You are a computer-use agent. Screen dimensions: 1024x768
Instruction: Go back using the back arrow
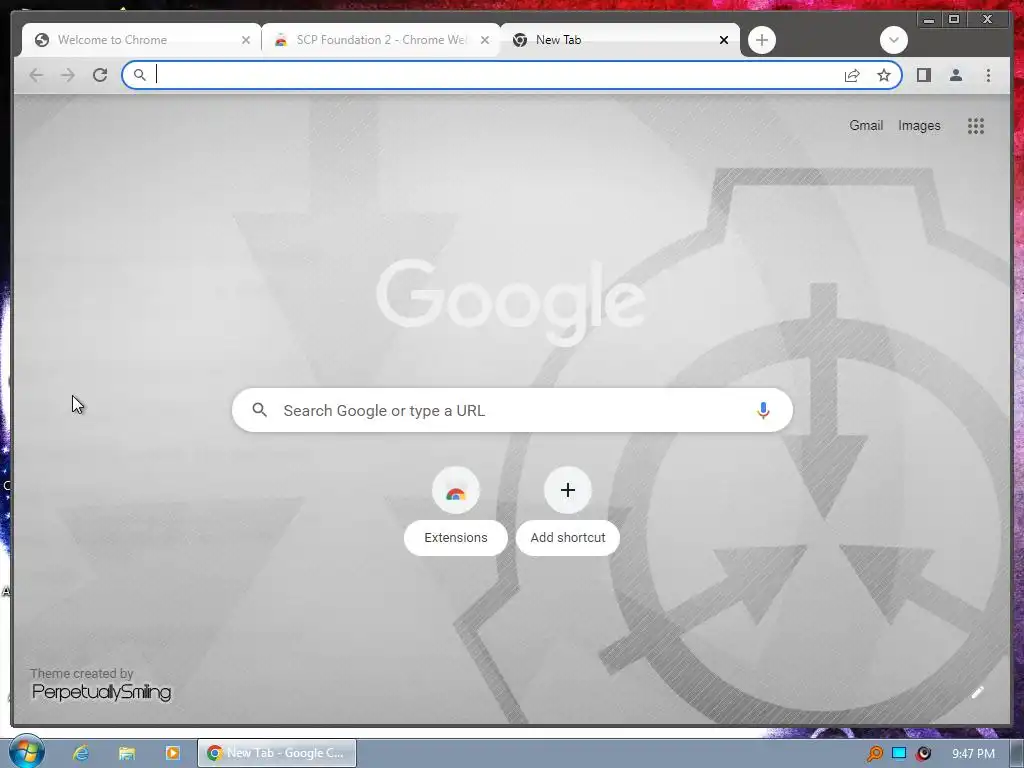click(37, 75)
